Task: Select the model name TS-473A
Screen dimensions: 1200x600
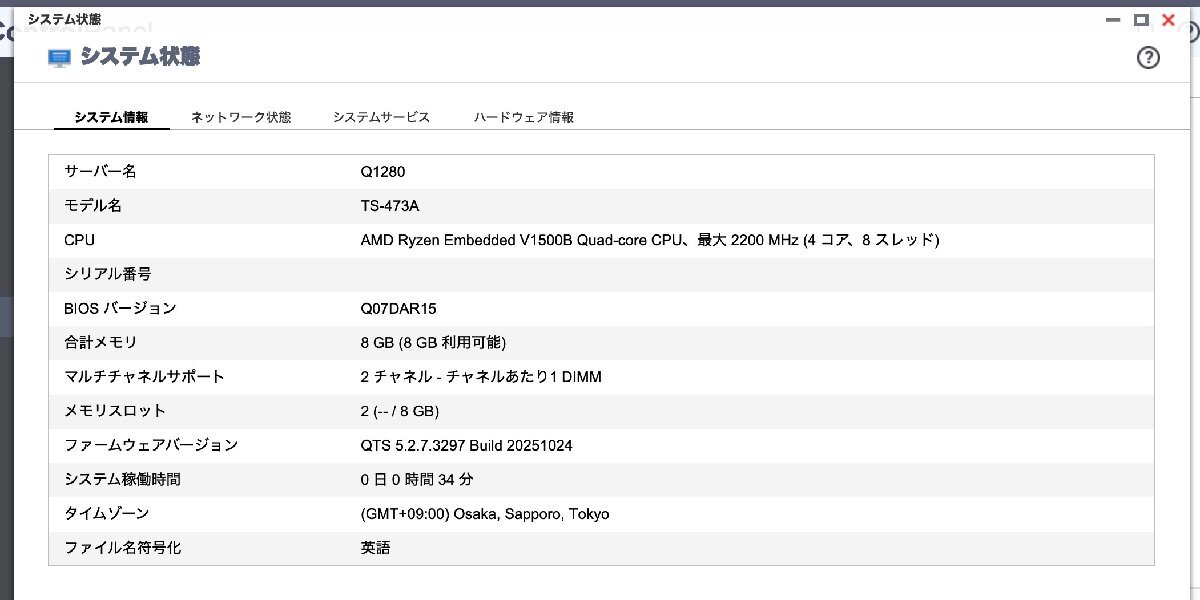Action: pyautogui.click(x=390, y=206)
